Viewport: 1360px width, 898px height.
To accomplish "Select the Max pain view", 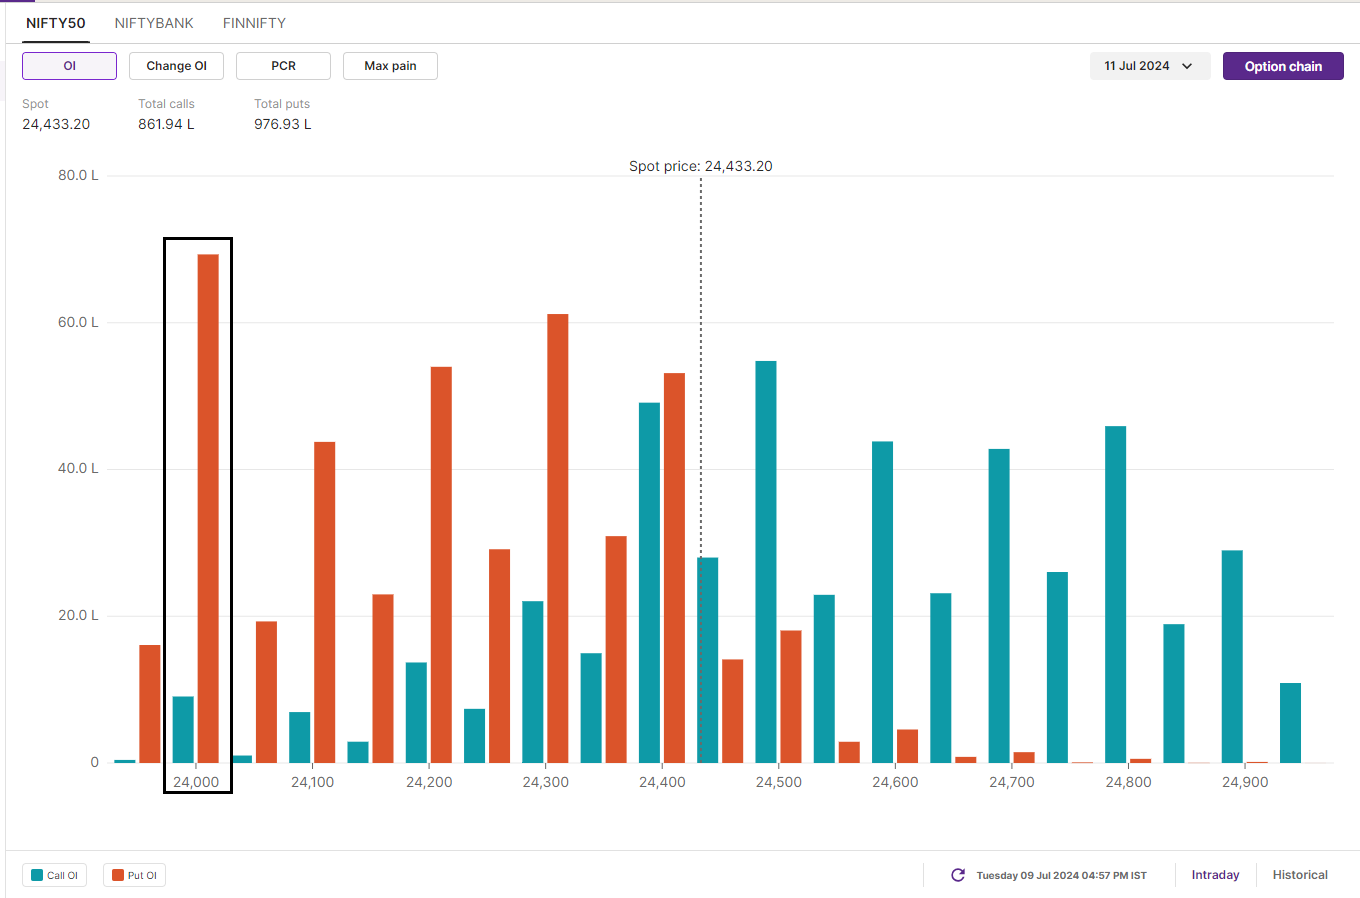I will (390, 66).
